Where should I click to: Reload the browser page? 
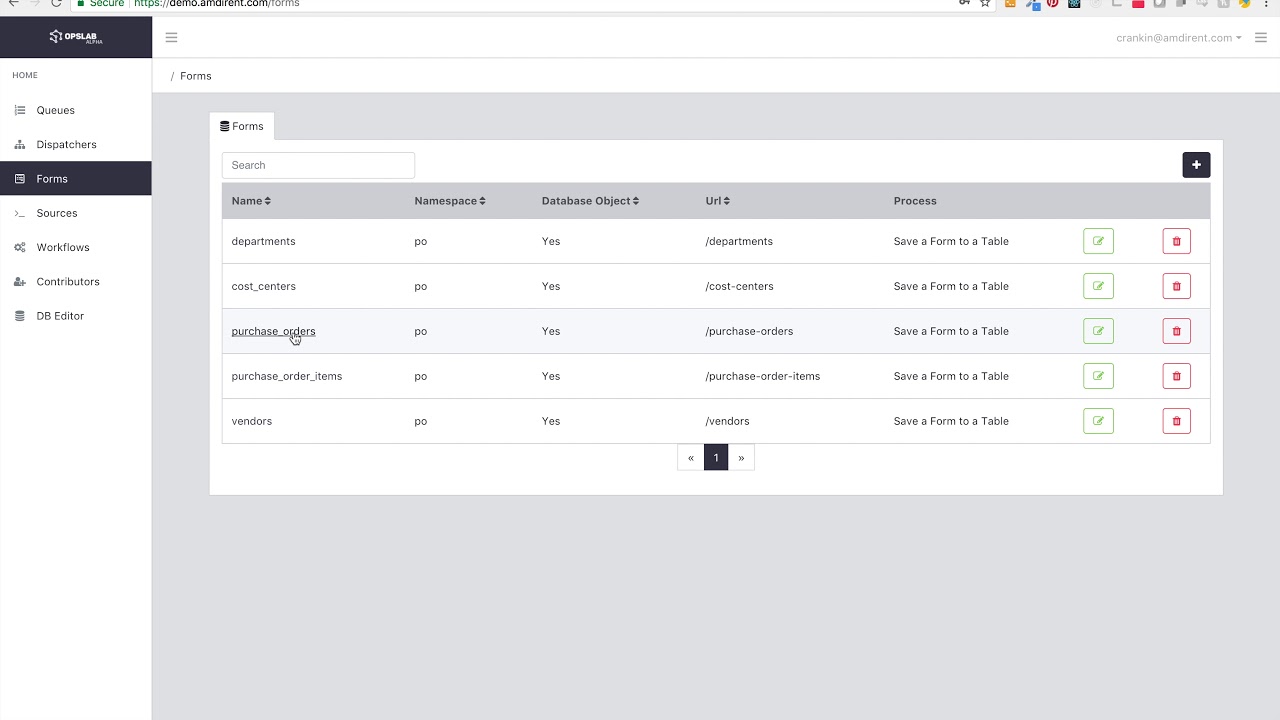[56, 4]
